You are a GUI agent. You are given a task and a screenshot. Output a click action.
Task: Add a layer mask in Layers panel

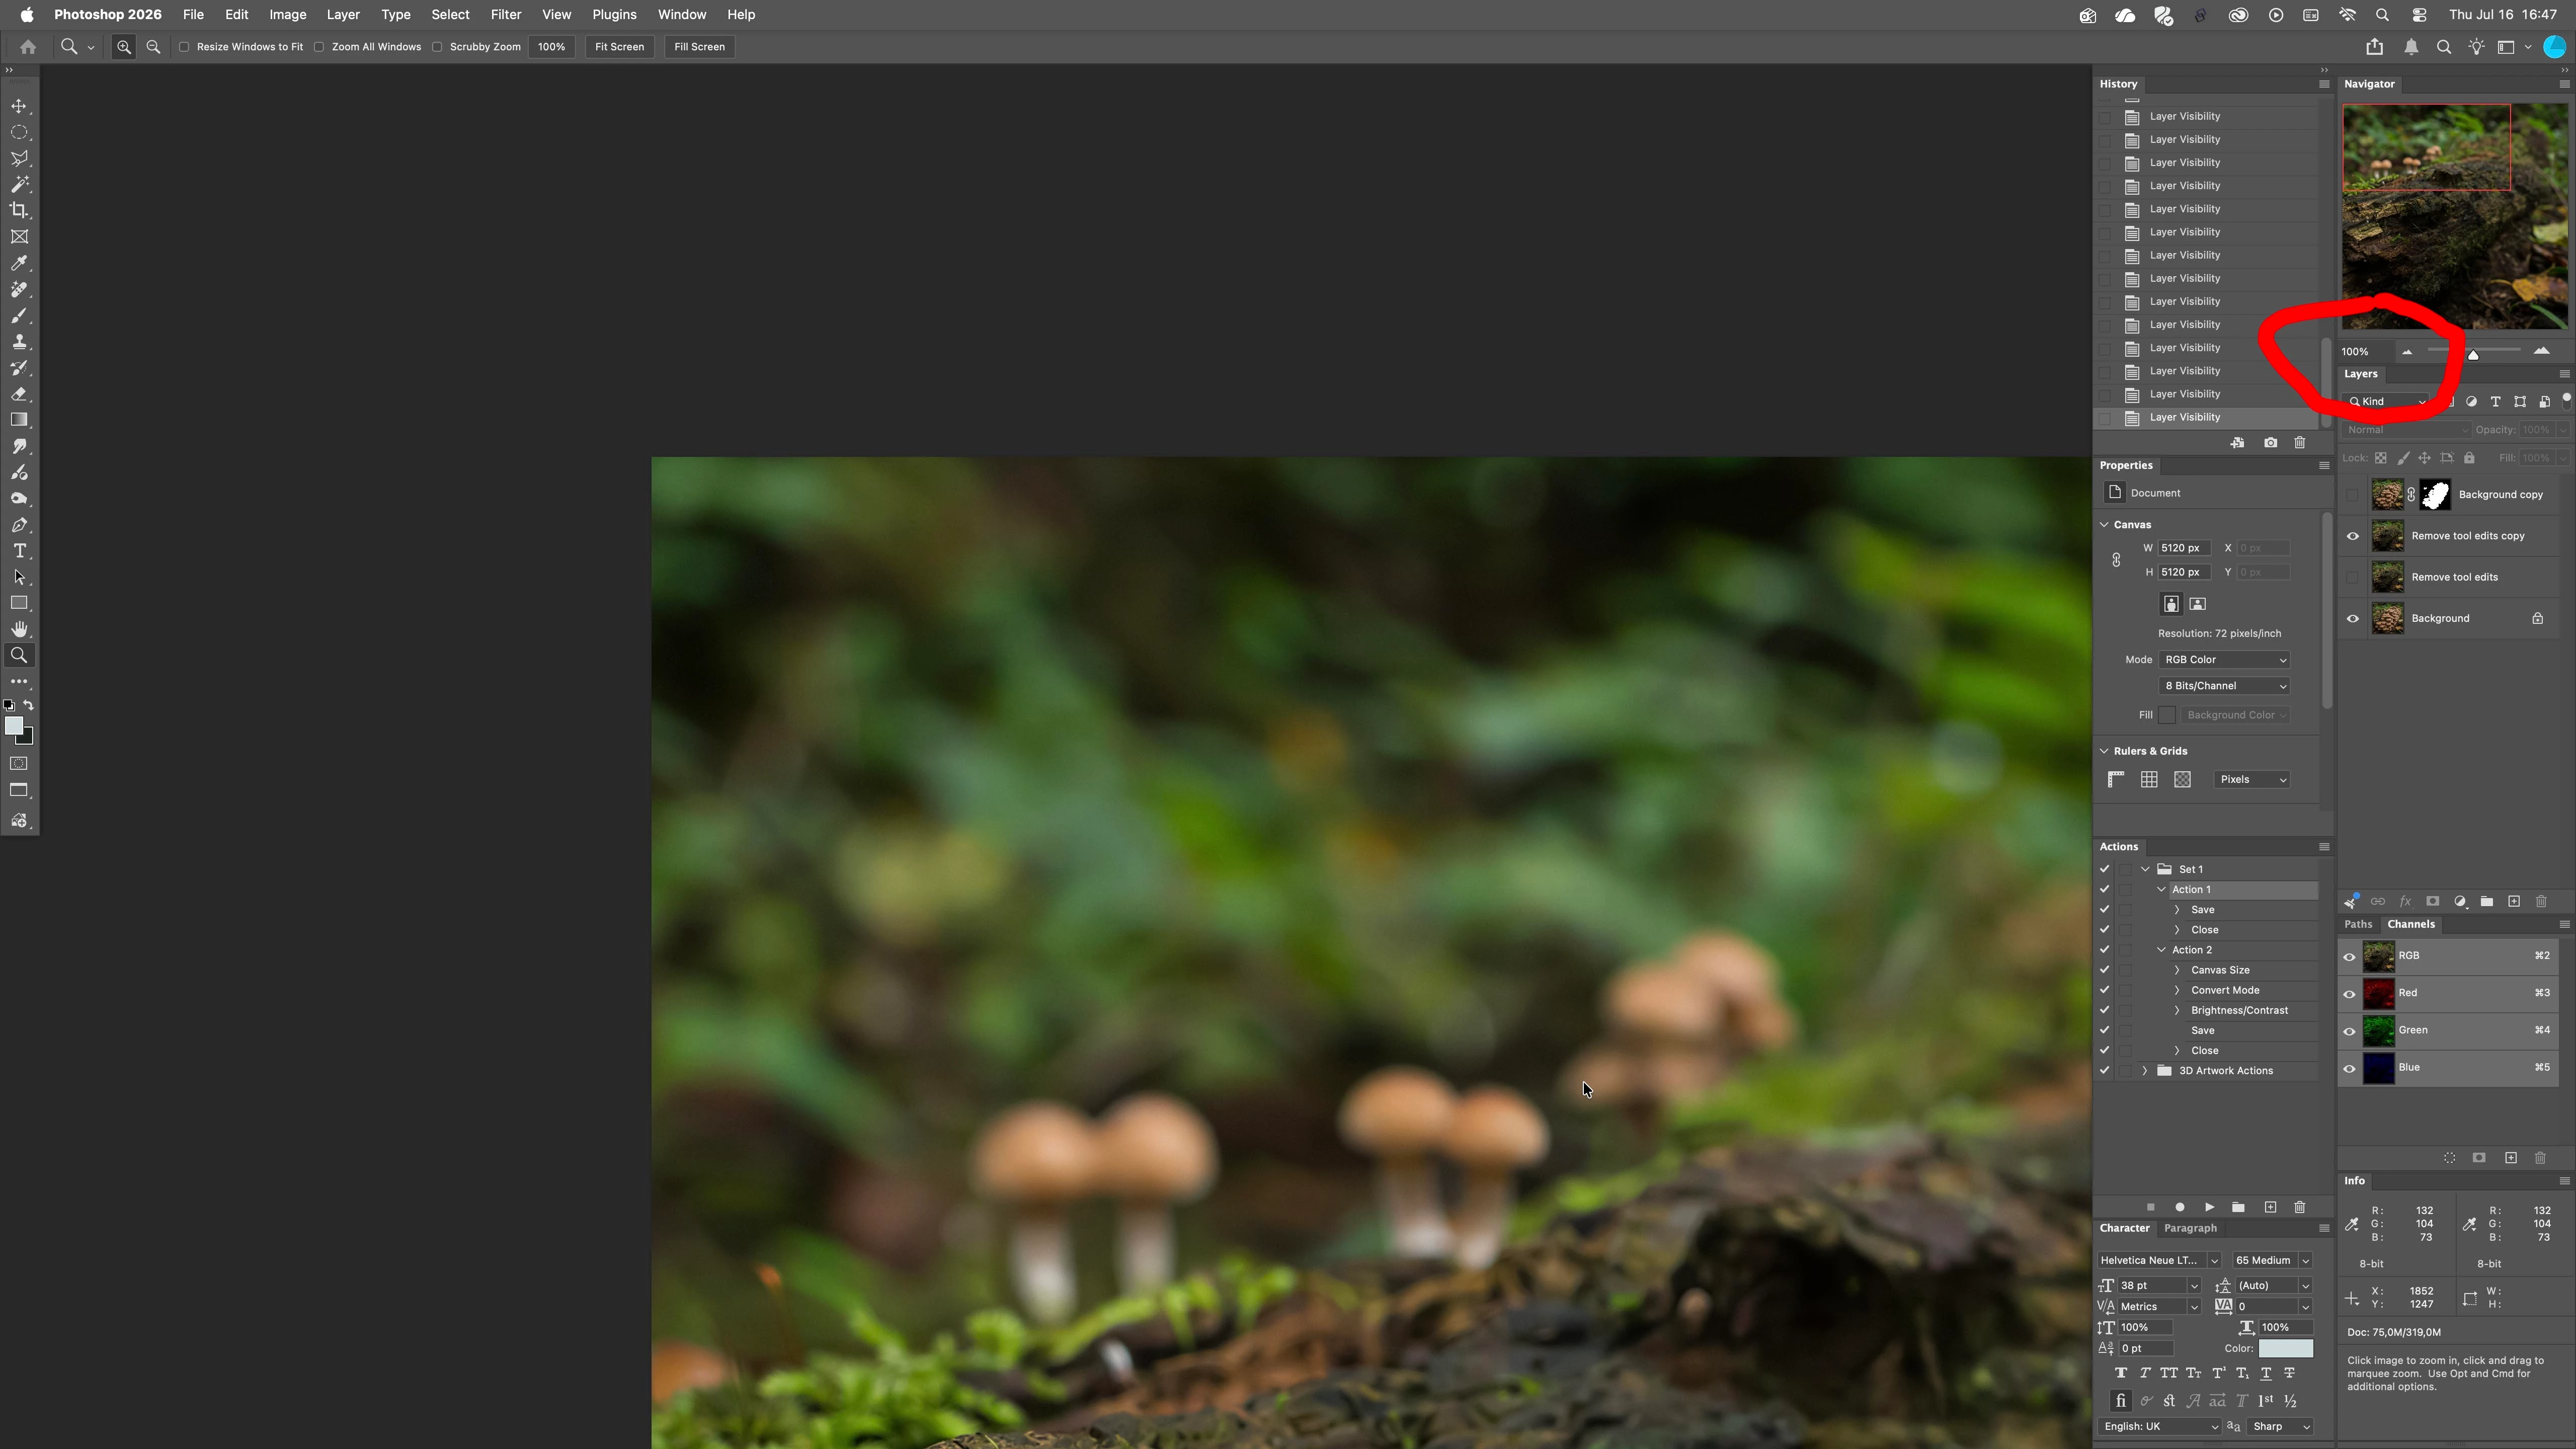pyautogui.click(x=2432, y=901)
